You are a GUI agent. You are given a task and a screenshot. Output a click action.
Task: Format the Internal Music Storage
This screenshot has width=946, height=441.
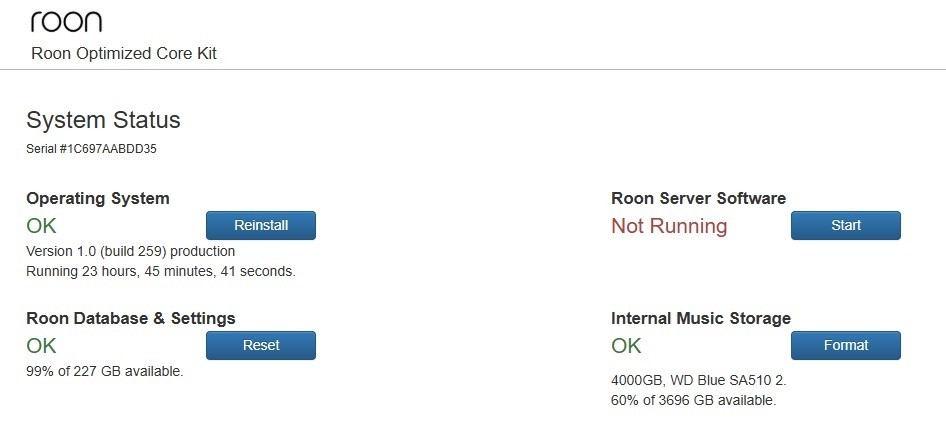coord(846,346)
